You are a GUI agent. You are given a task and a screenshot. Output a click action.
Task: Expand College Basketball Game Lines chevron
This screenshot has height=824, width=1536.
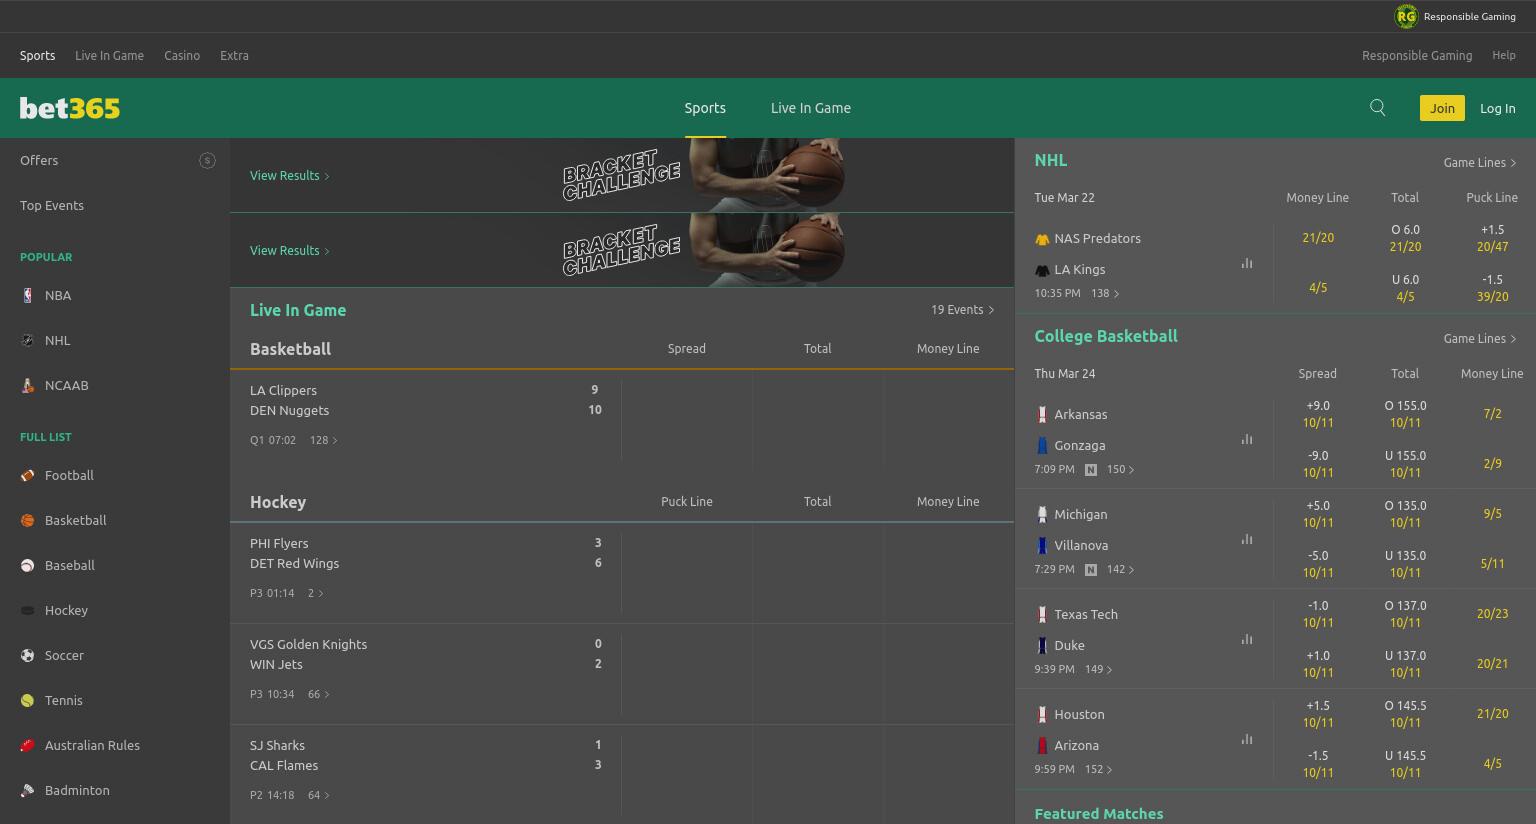pyautogui.click(x=1513, y=338)
